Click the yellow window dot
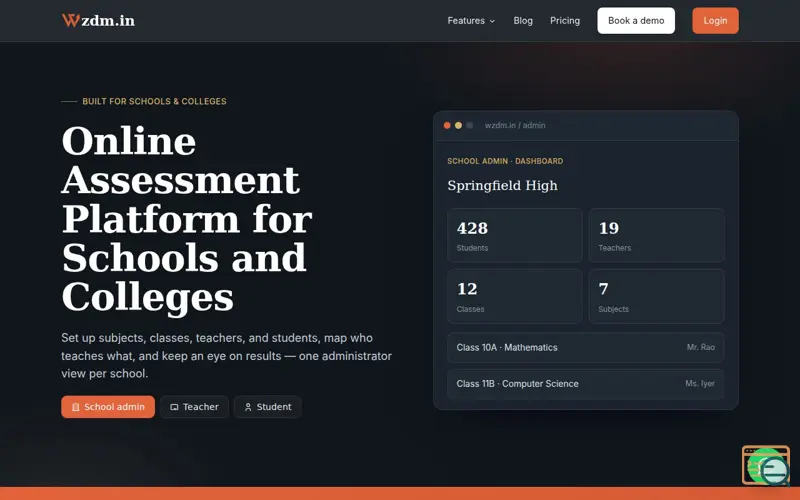This screenshot has width=800, height=500. [x=458, y=126]
